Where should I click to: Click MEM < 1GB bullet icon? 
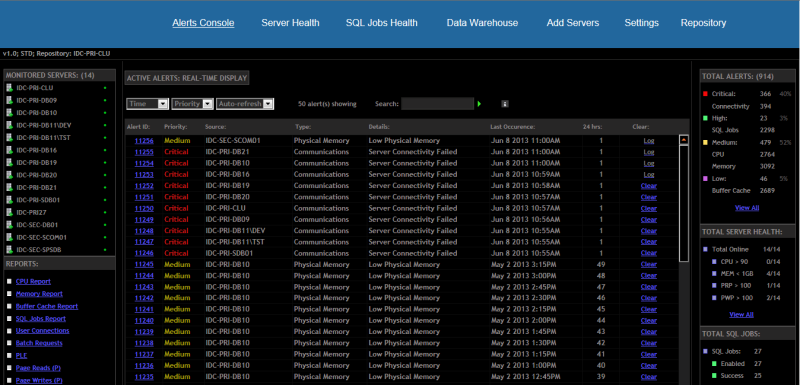point(714,274)
